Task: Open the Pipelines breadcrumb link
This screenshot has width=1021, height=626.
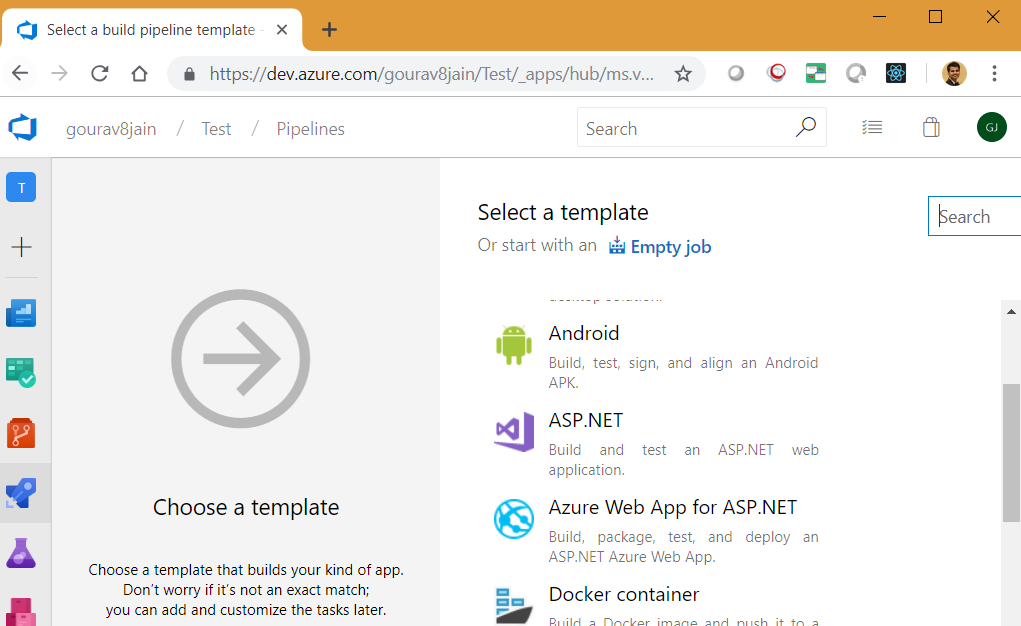Action: pos(310,129)
